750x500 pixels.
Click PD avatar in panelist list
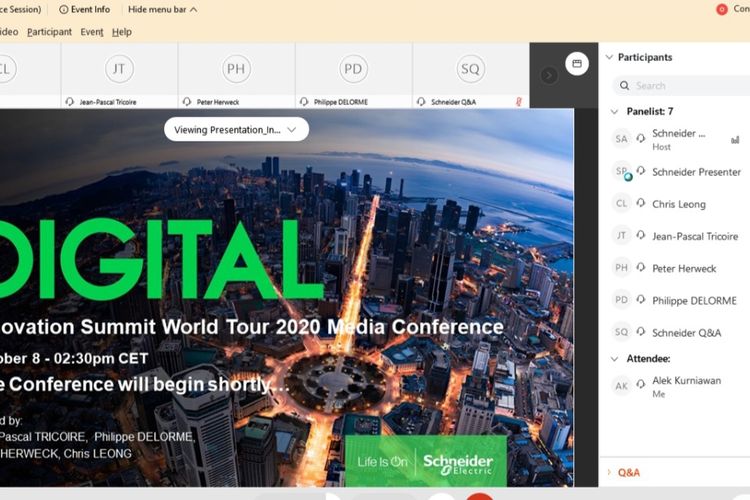[621, 300]
